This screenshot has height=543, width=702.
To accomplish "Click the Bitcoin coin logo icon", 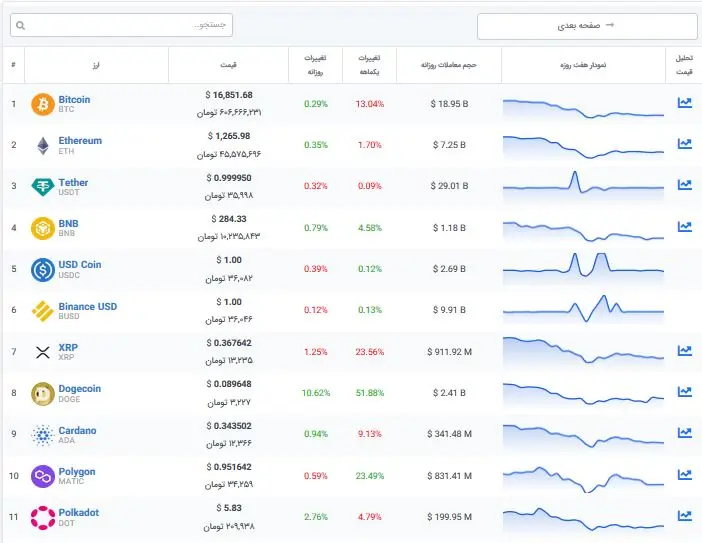I will pos(42,104).
